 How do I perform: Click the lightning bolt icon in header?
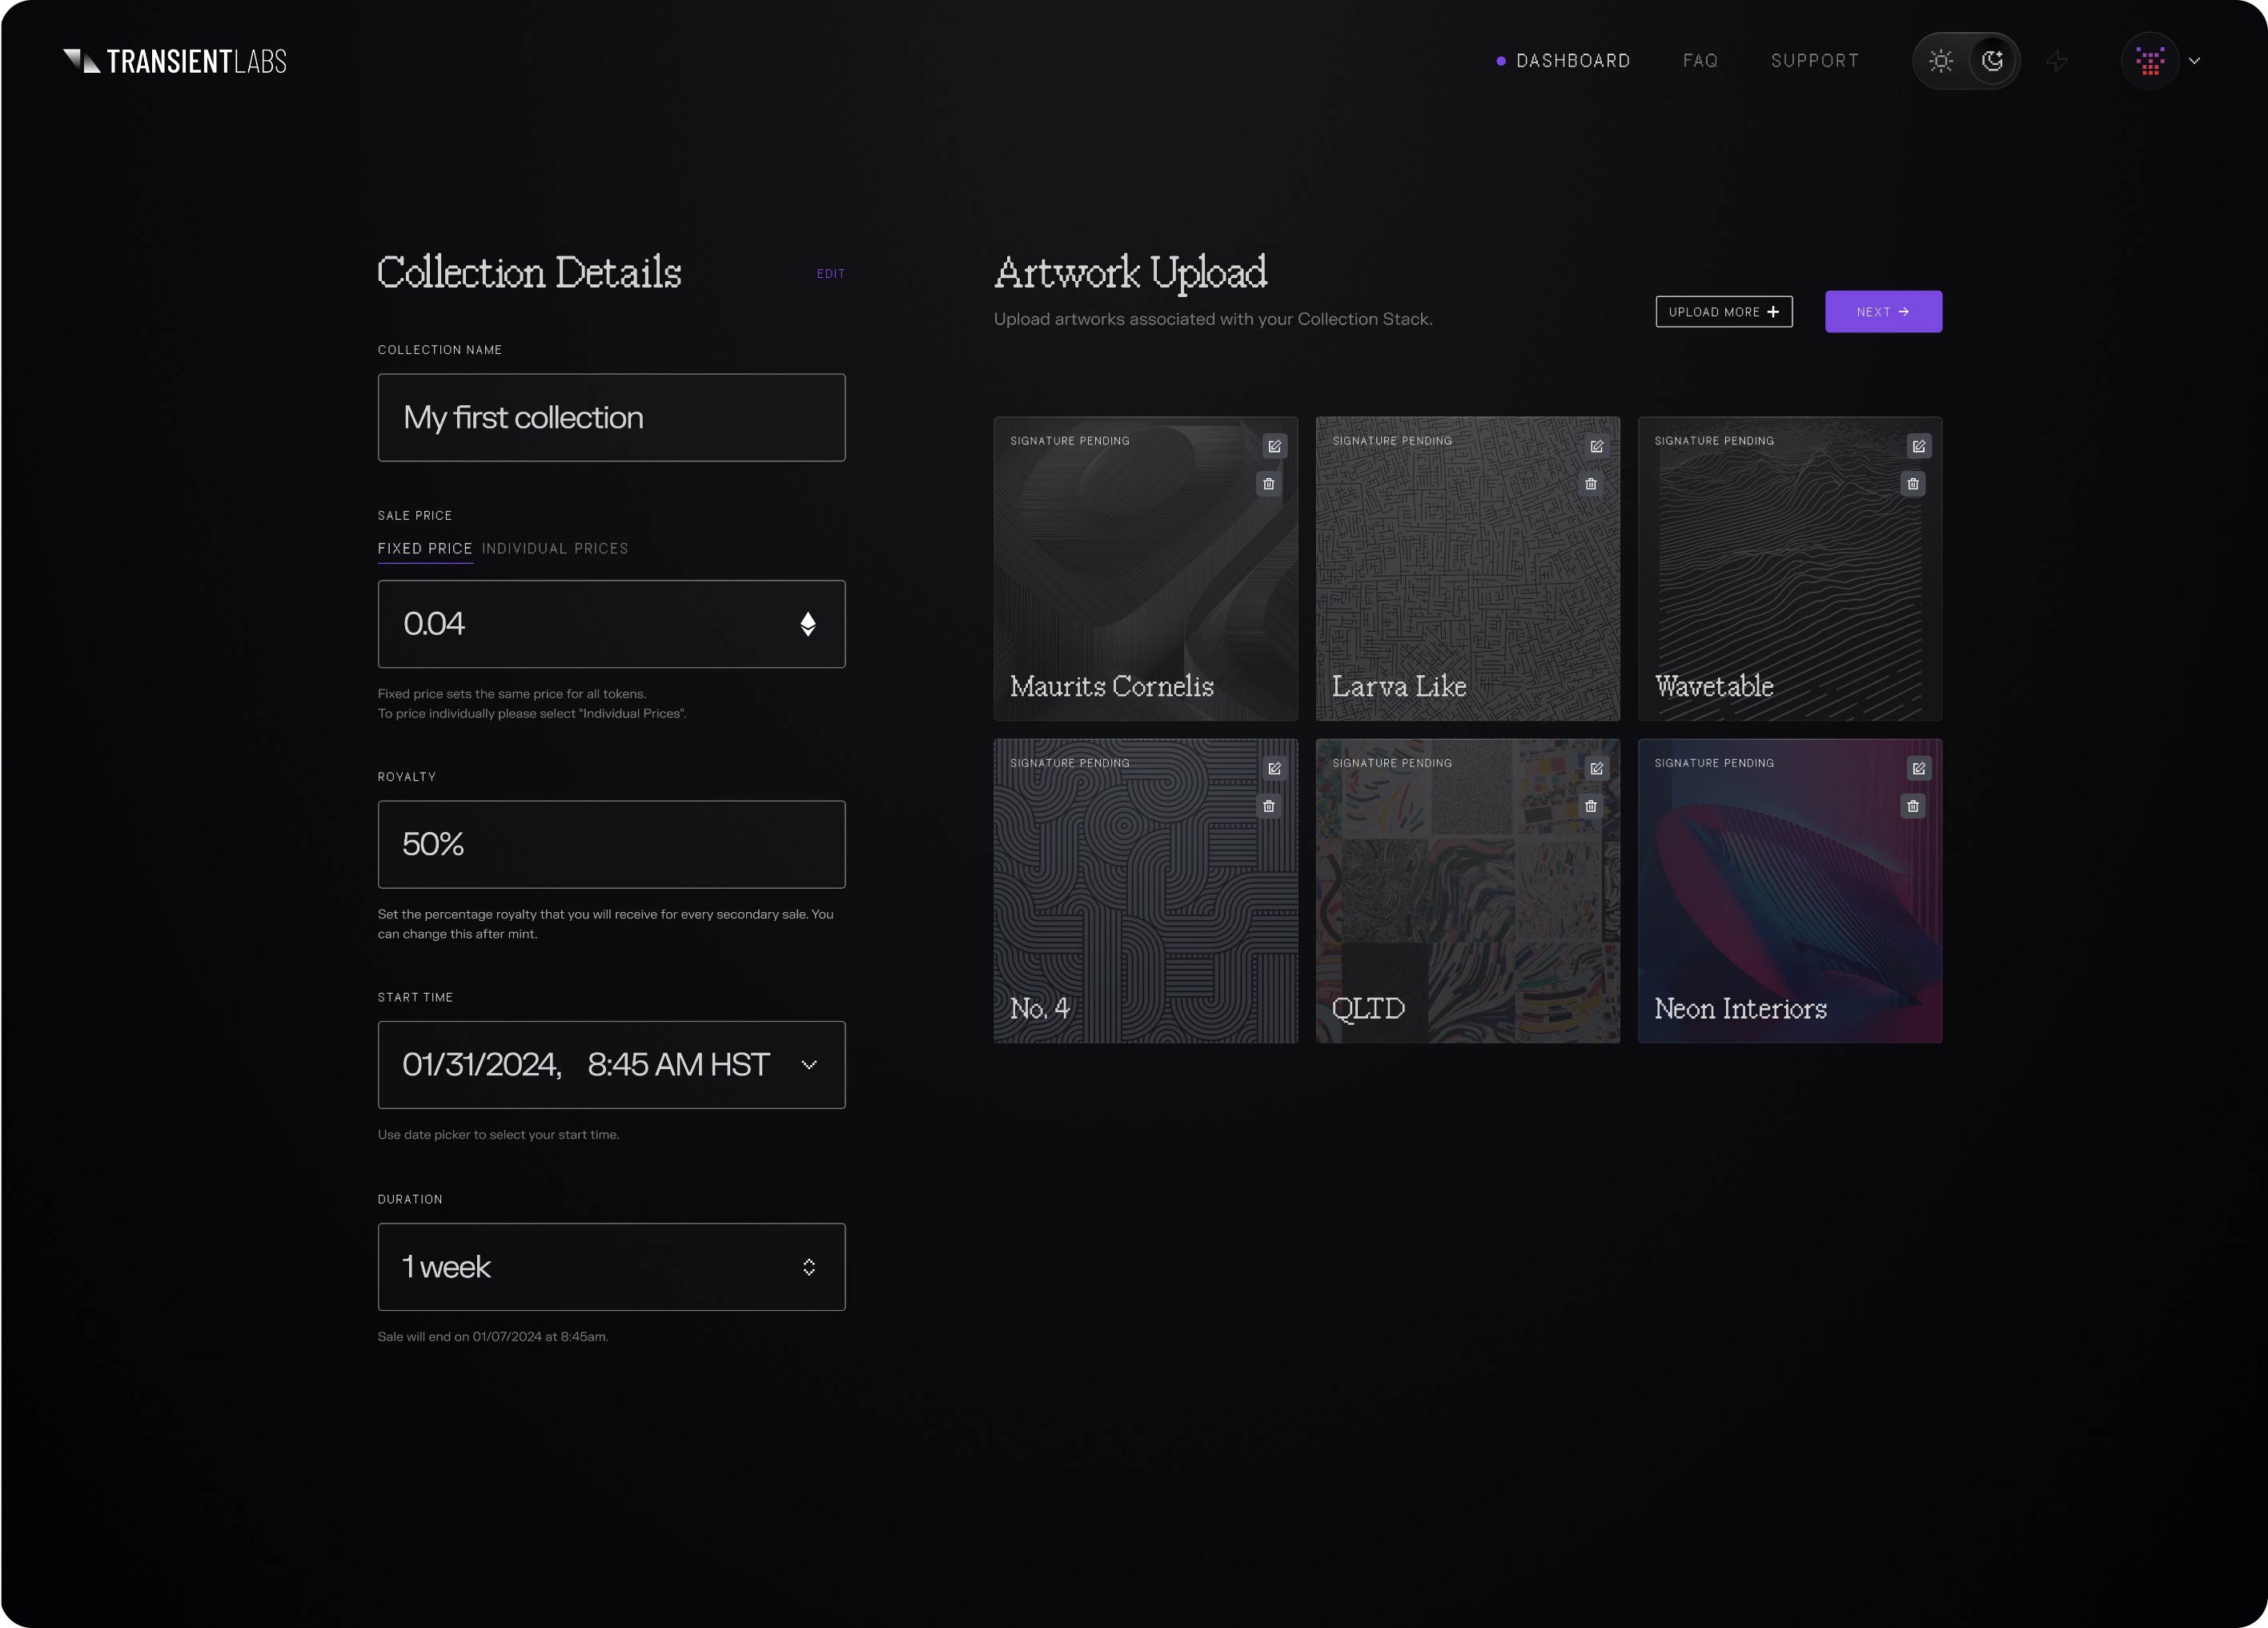click(2056, 61)
